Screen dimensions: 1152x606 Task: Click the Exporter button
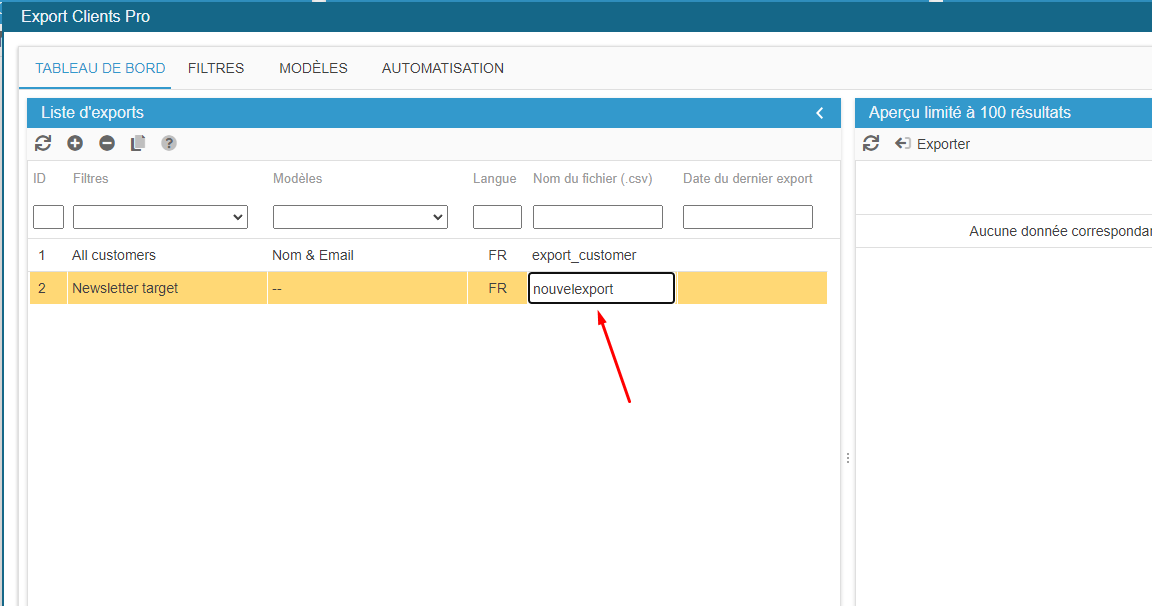(933, 144)
